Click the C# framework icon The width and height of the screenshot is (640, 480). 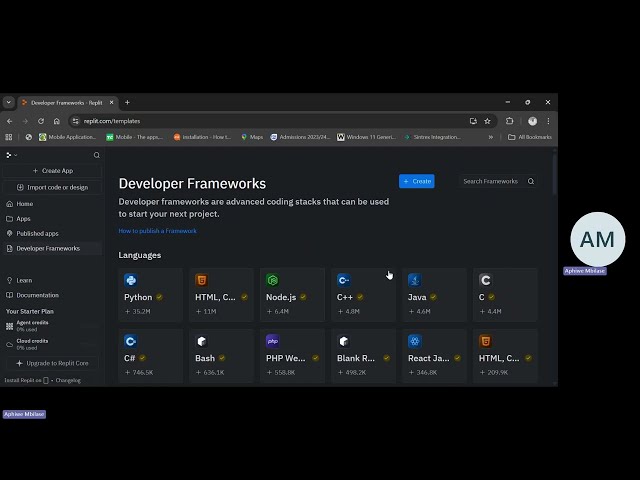point(130,341)
